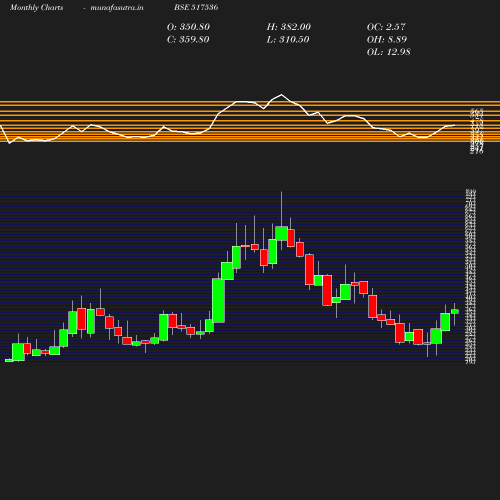Click the munafasutra.in site label
Image resolution: width=500 pixels, height=500 pixels.
tap(117, 7)
